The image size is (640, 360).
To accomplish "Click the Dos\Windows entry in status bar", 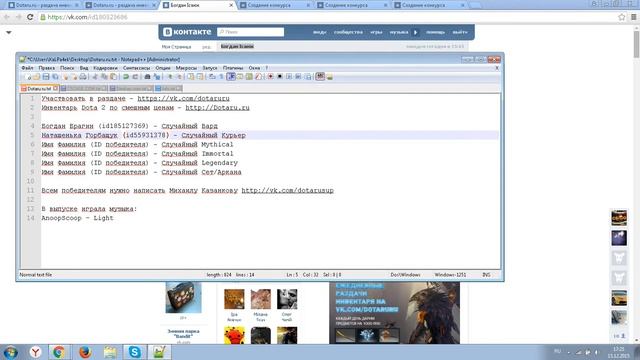I will [405, 275].
